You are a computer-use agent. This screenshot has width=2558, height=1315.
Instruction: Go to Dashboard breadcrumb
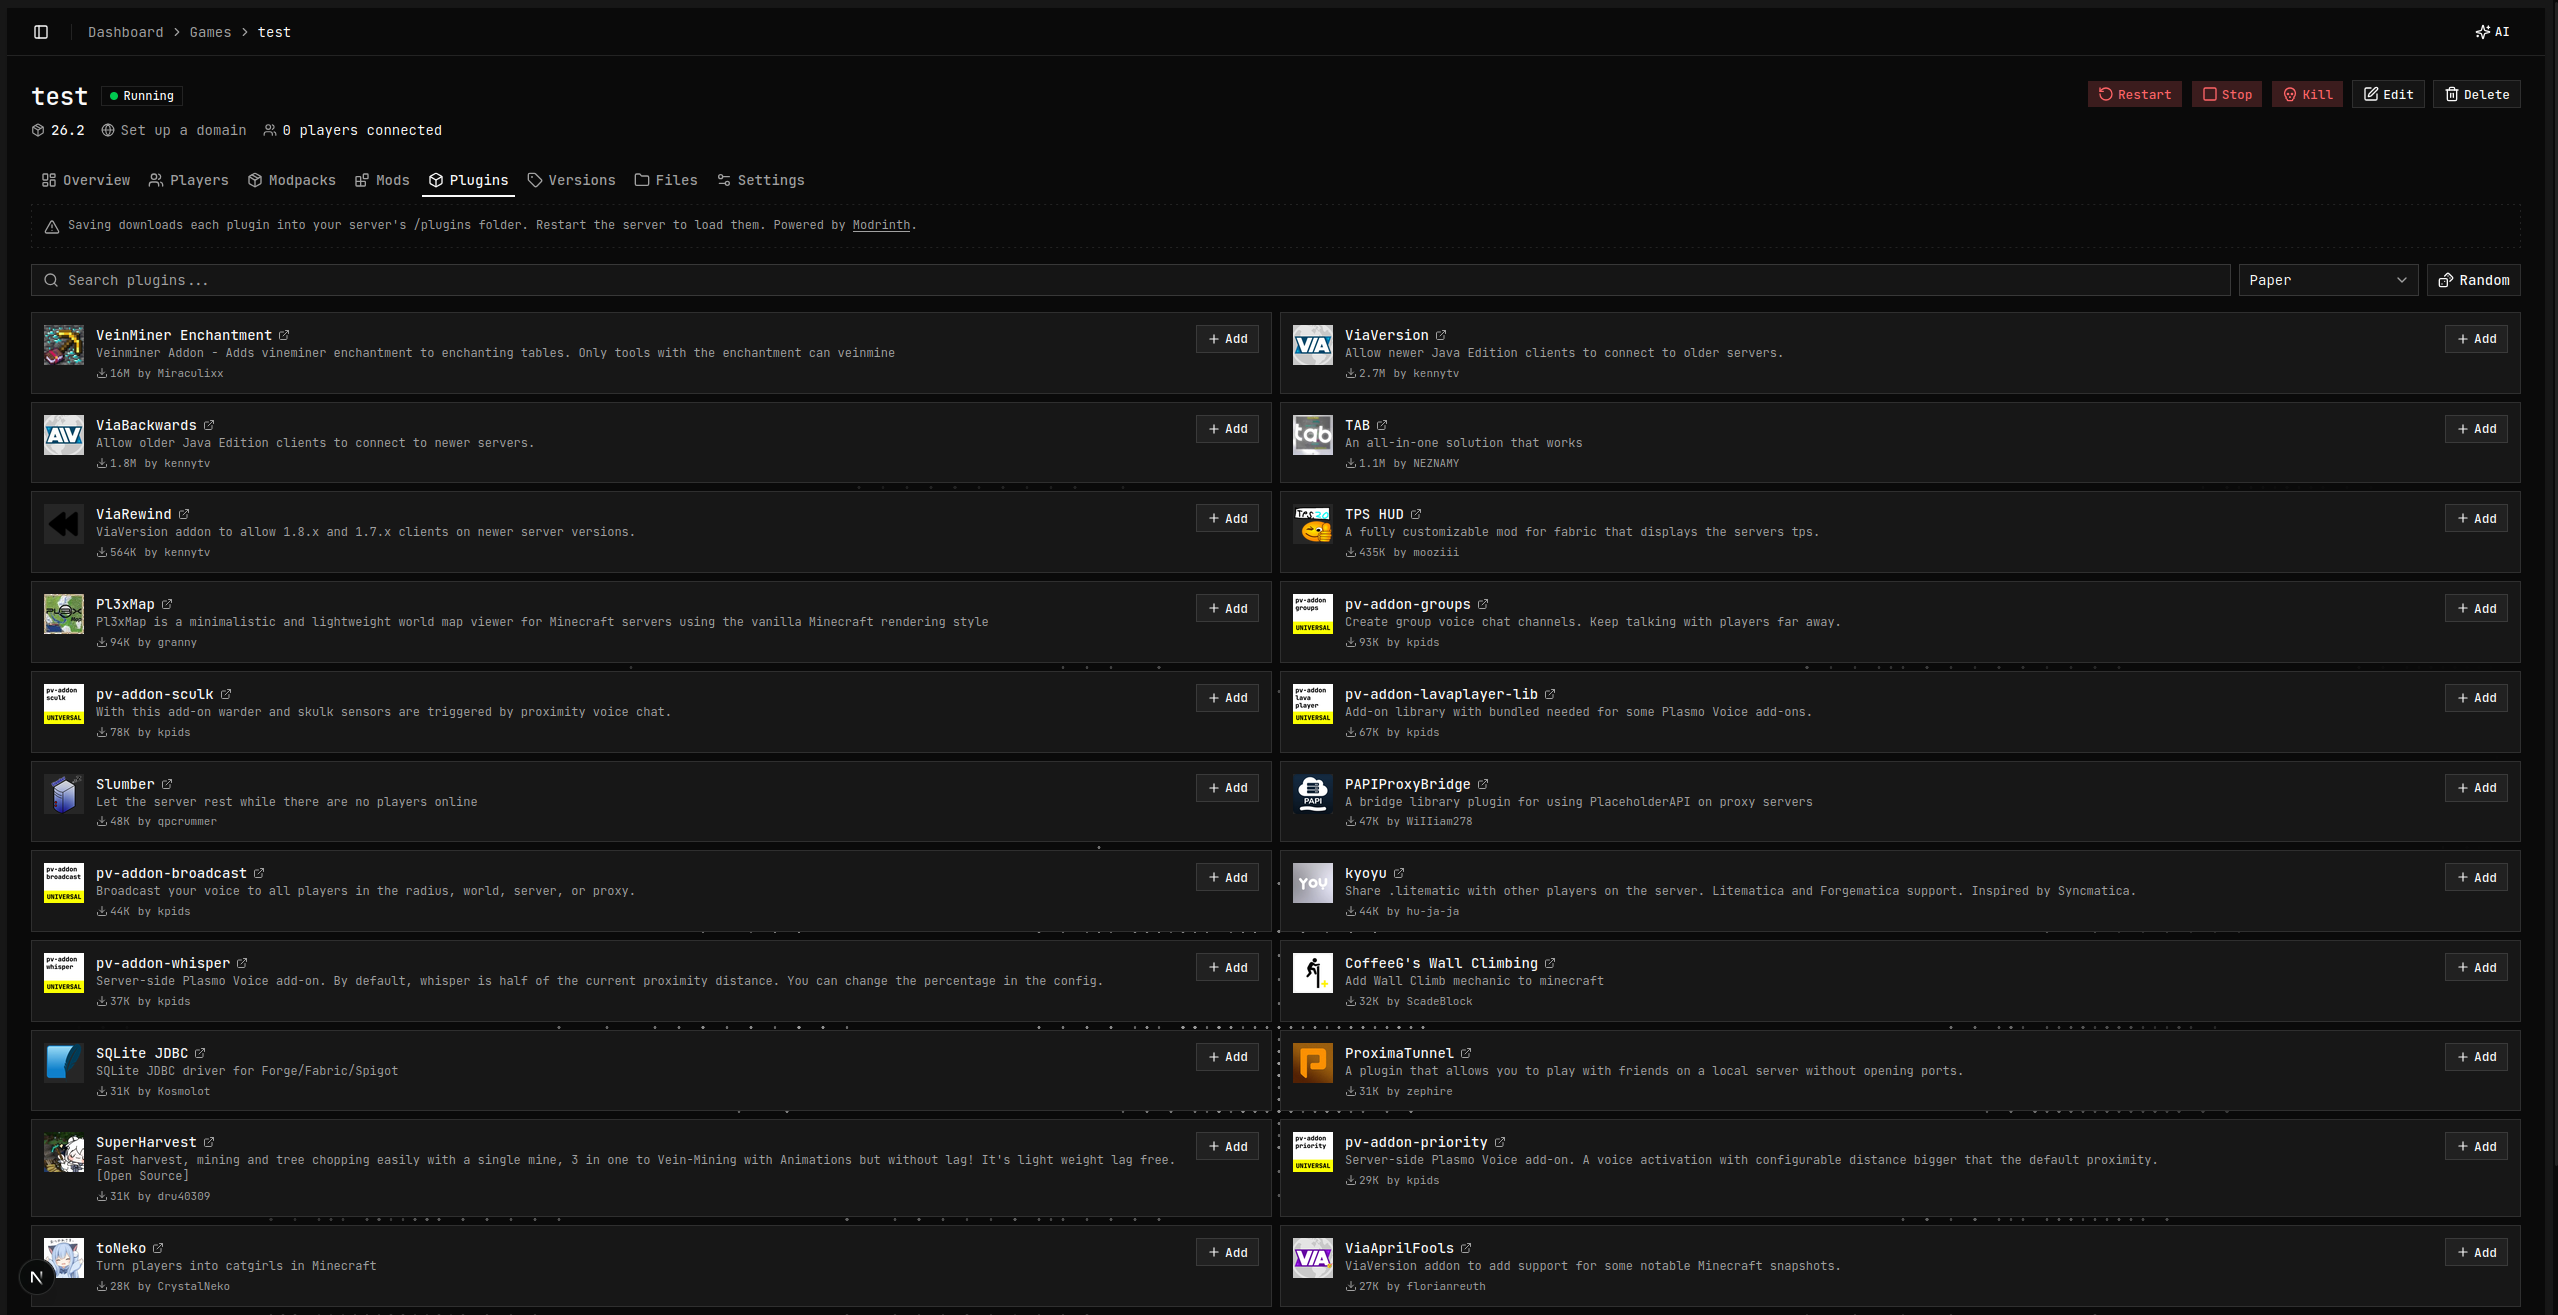(125, 32)
